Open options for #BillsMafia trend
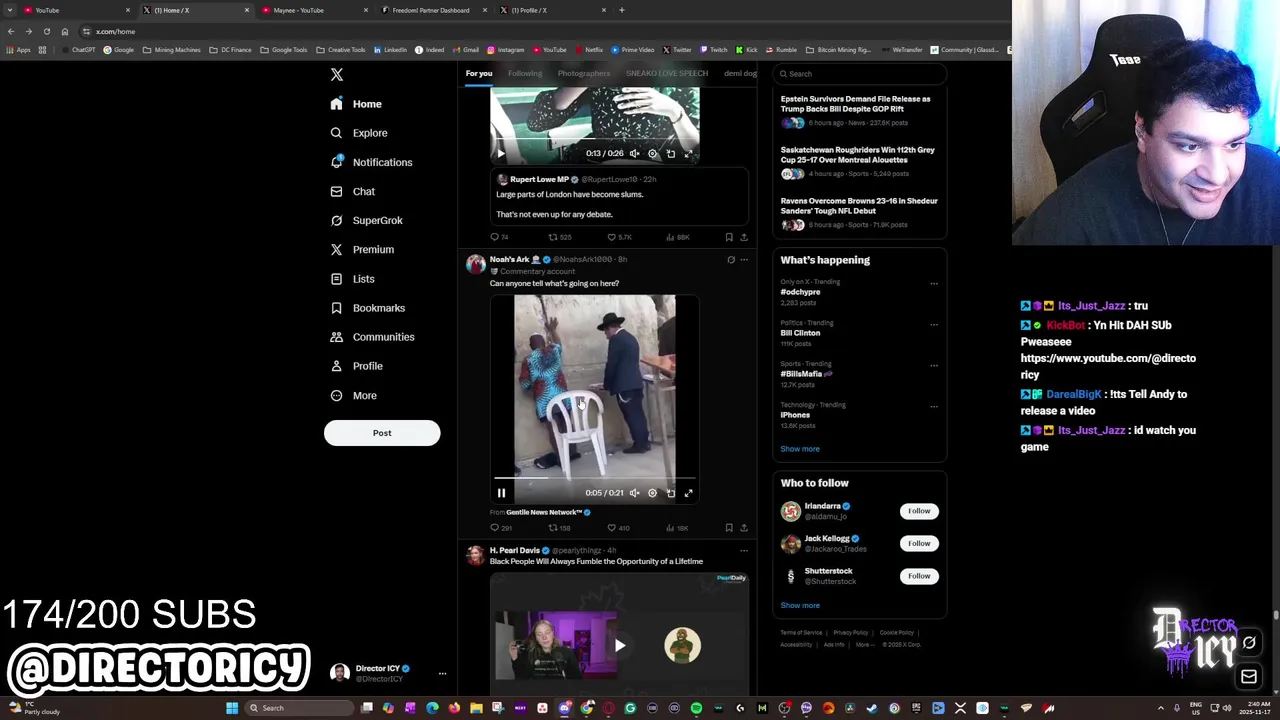Screen dimensions: 1280x720 tap(934, 365)
